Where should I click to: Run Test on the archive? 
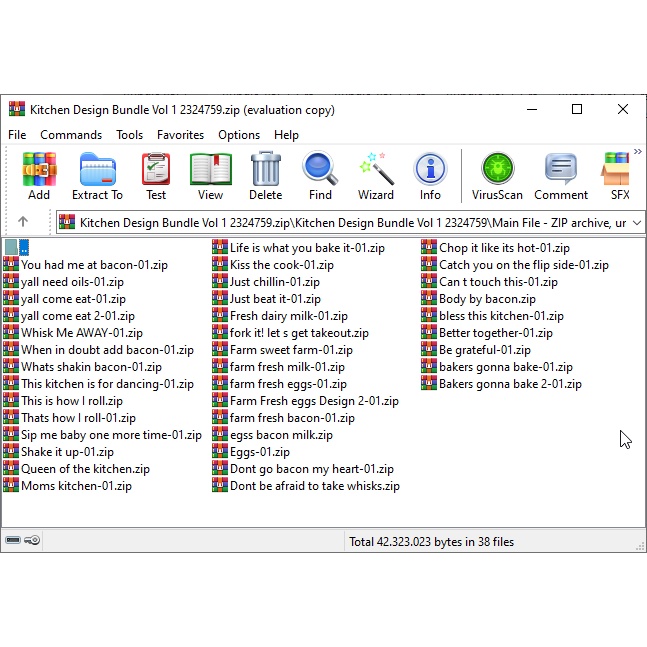[156, 175]
